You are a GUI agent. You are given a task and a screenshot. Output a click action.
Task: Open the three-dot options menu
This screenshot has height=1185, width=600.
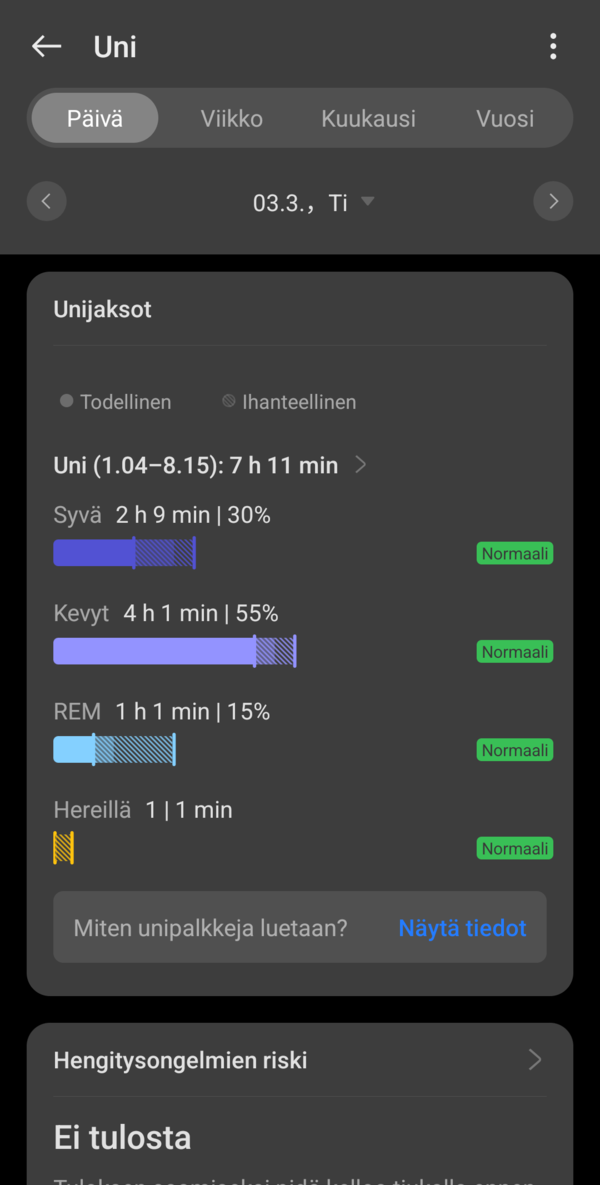[x=553, y=46]
